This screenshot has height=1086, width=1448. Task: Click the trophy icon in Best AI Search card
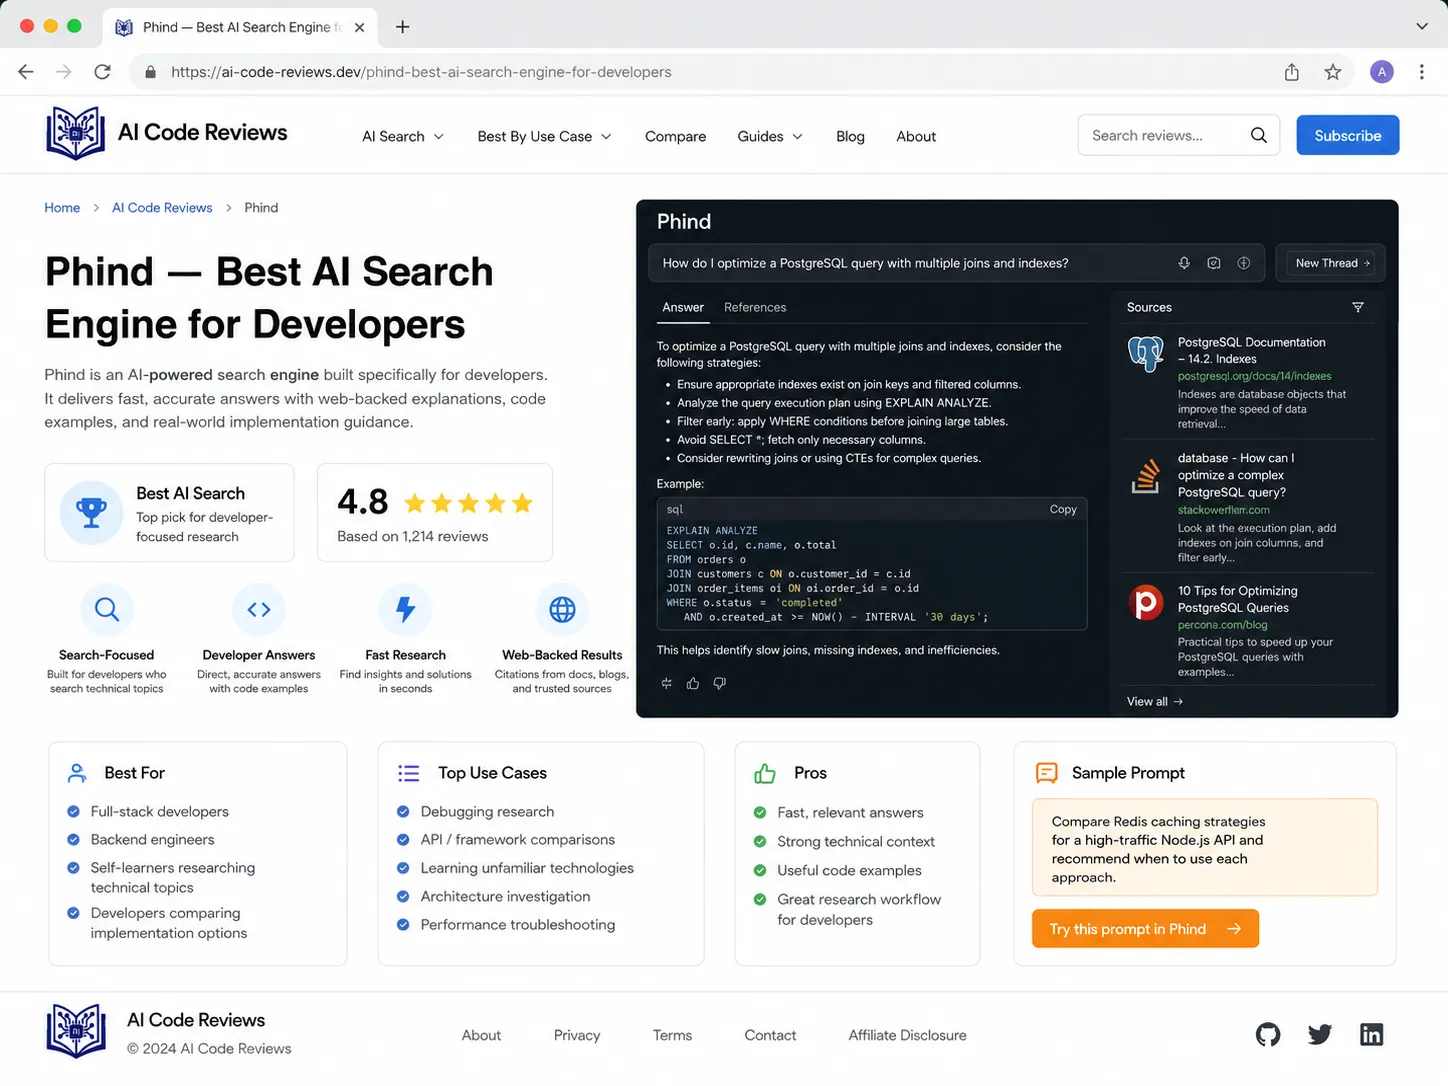(x=91, y=512)
